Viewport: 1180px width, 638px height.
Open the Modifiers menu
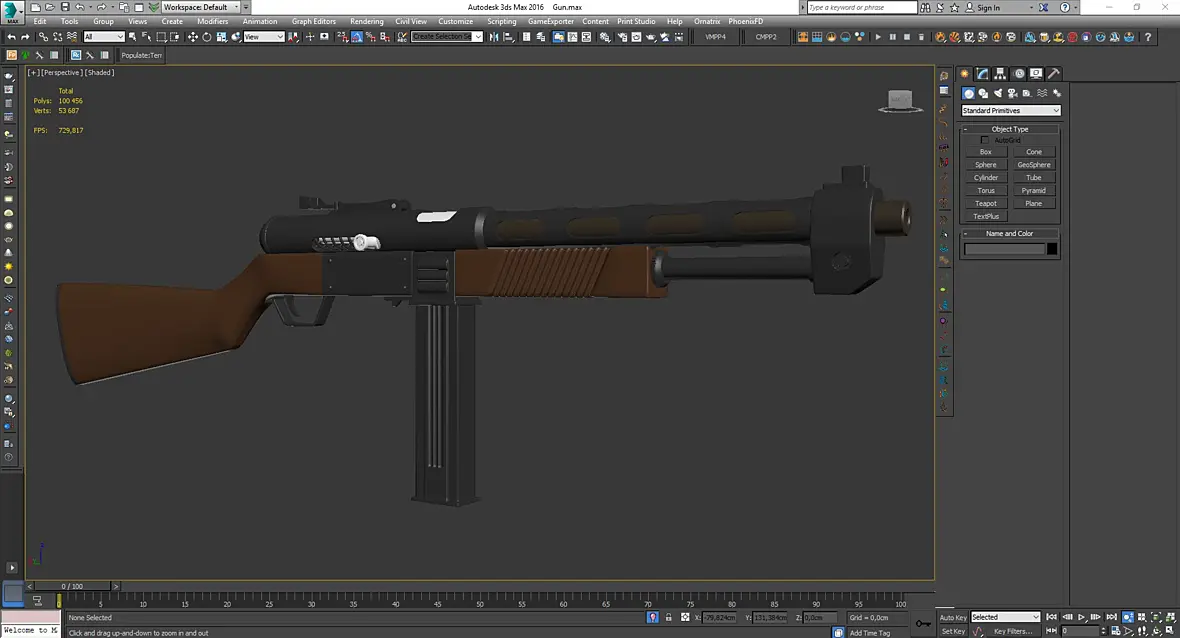[212, 21]
